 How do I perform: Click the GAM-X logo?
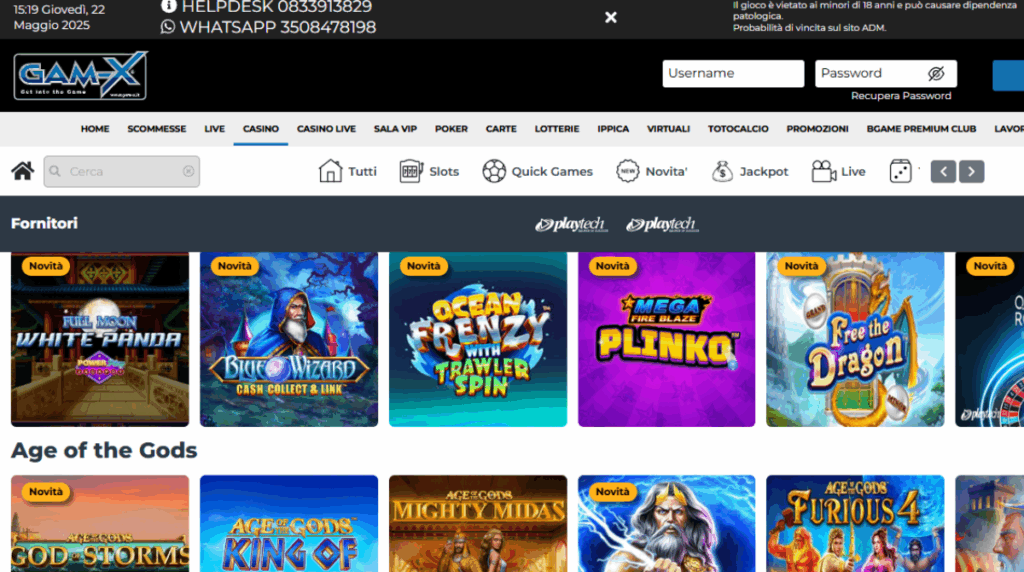coord(80,75)
